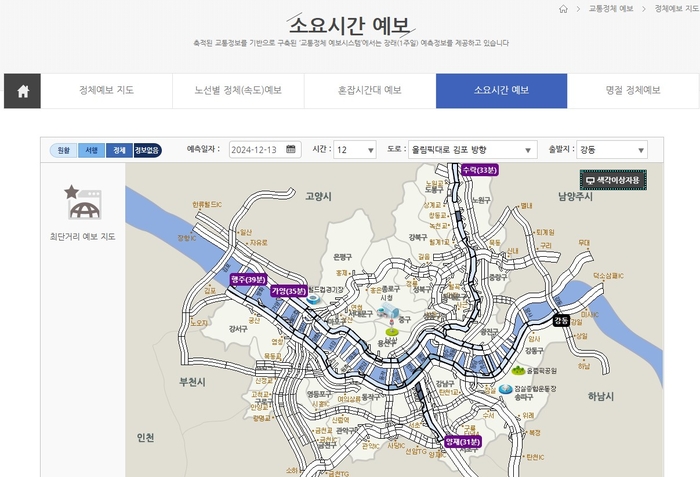Switch to 혼잡시간대 예보 tab
This screenshot has height=477, width=700.
[x=370, y=91]
